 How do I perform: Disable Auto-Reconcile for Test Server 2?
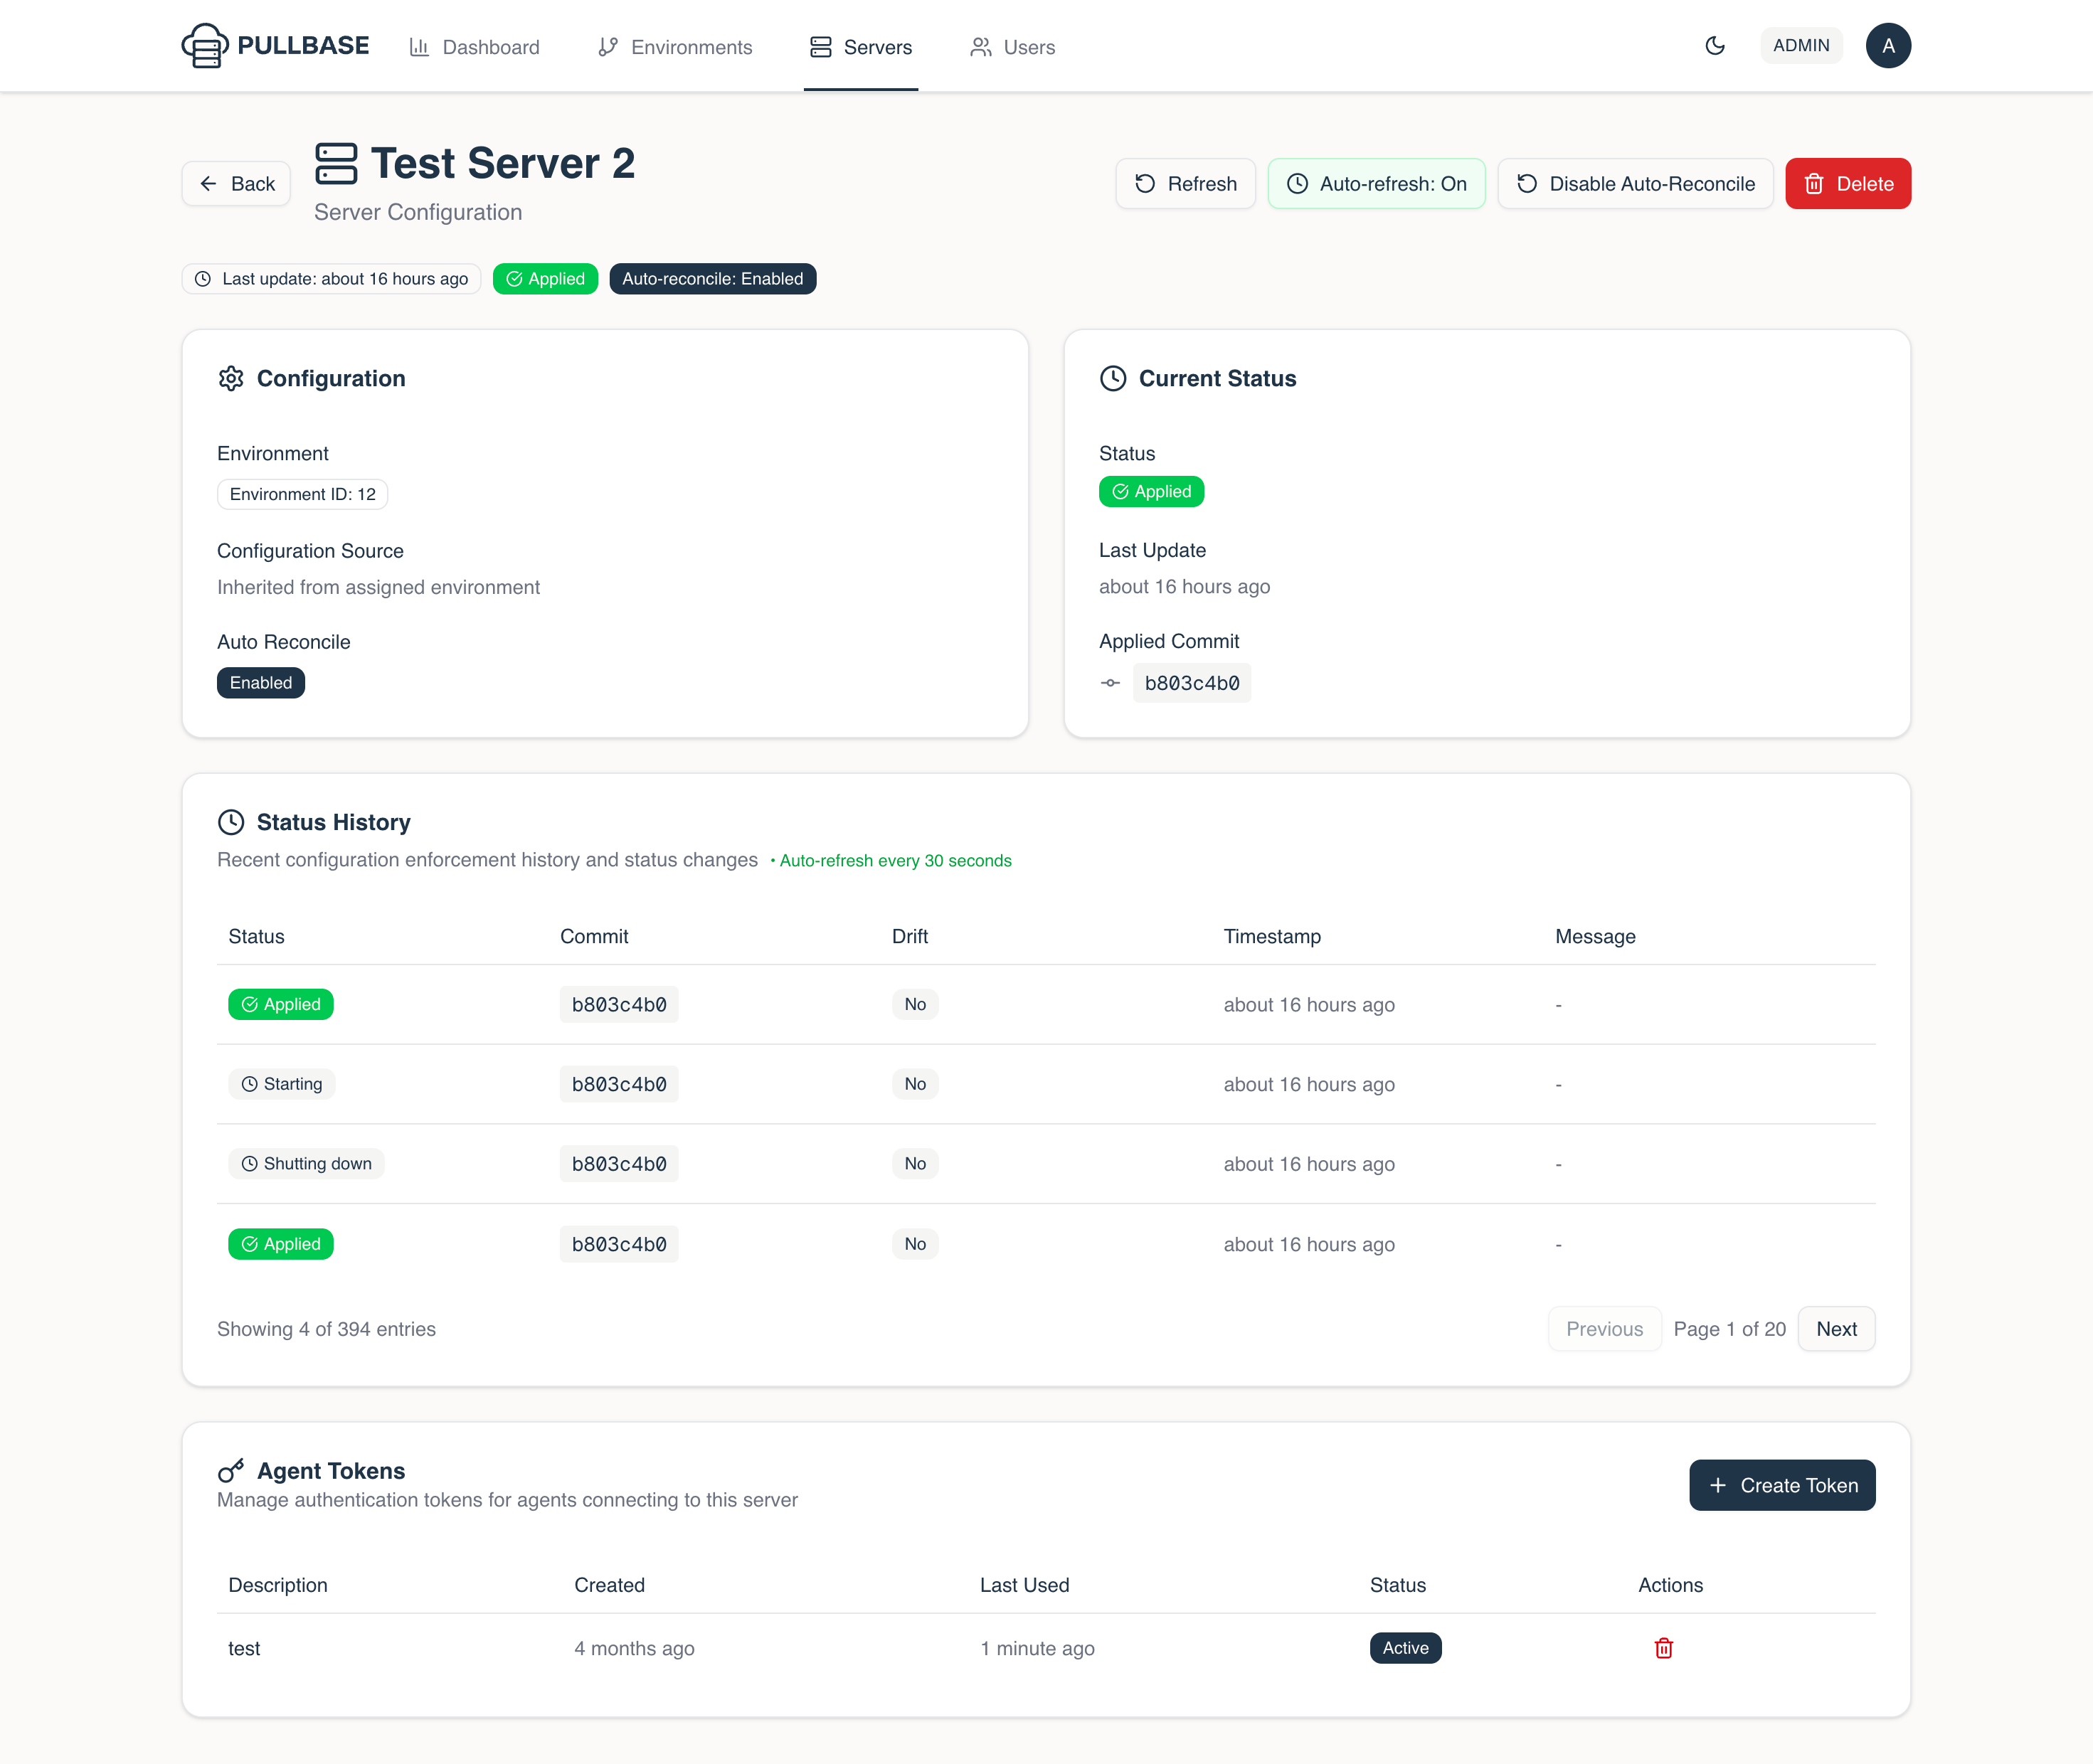coord(1635,183)
